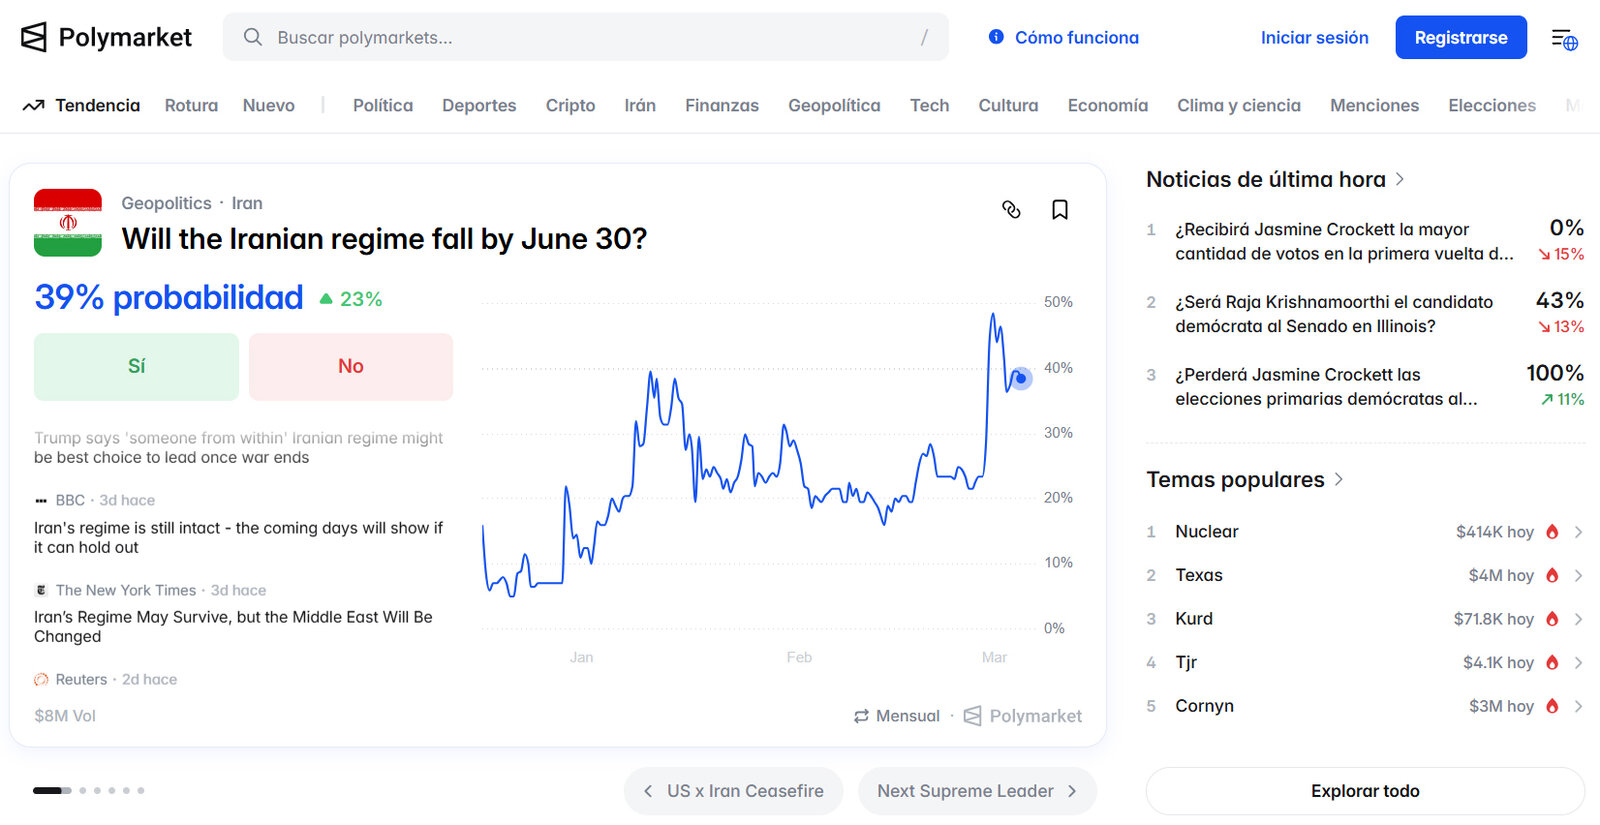
Task: Toggle the Mensual chart interval
Action: 897,716
